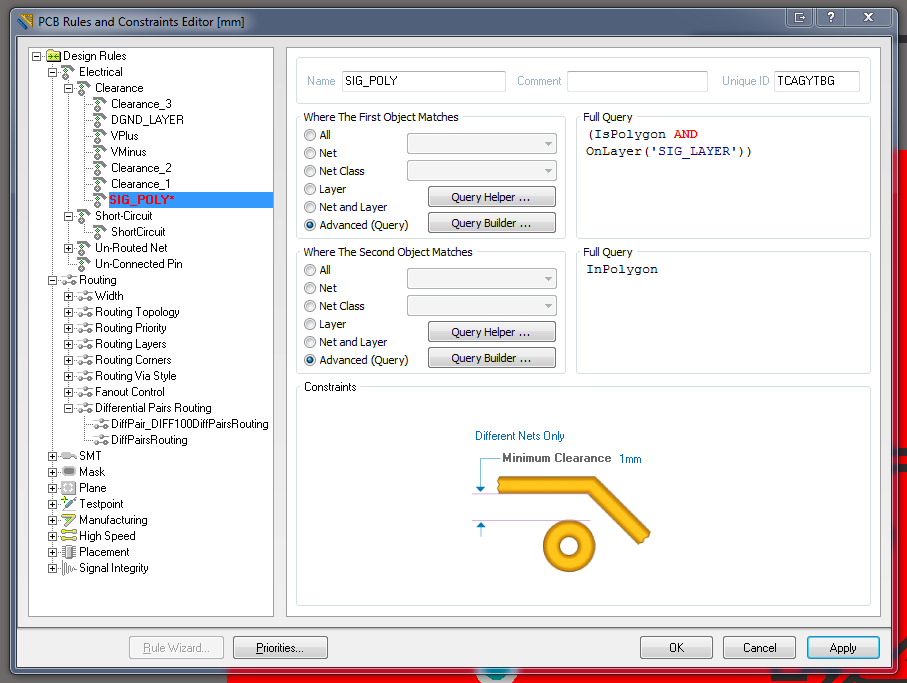
Task: Apply the rule changes
Action: [843, 648]
